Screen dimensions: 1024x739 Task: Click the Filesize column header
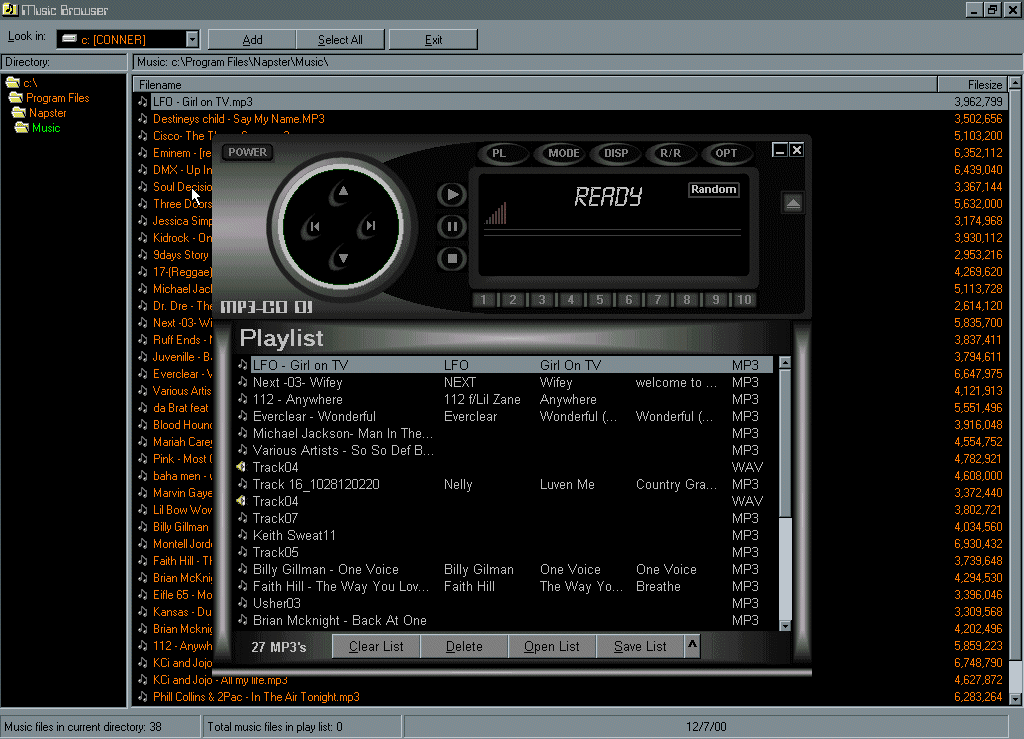(973, 85)
